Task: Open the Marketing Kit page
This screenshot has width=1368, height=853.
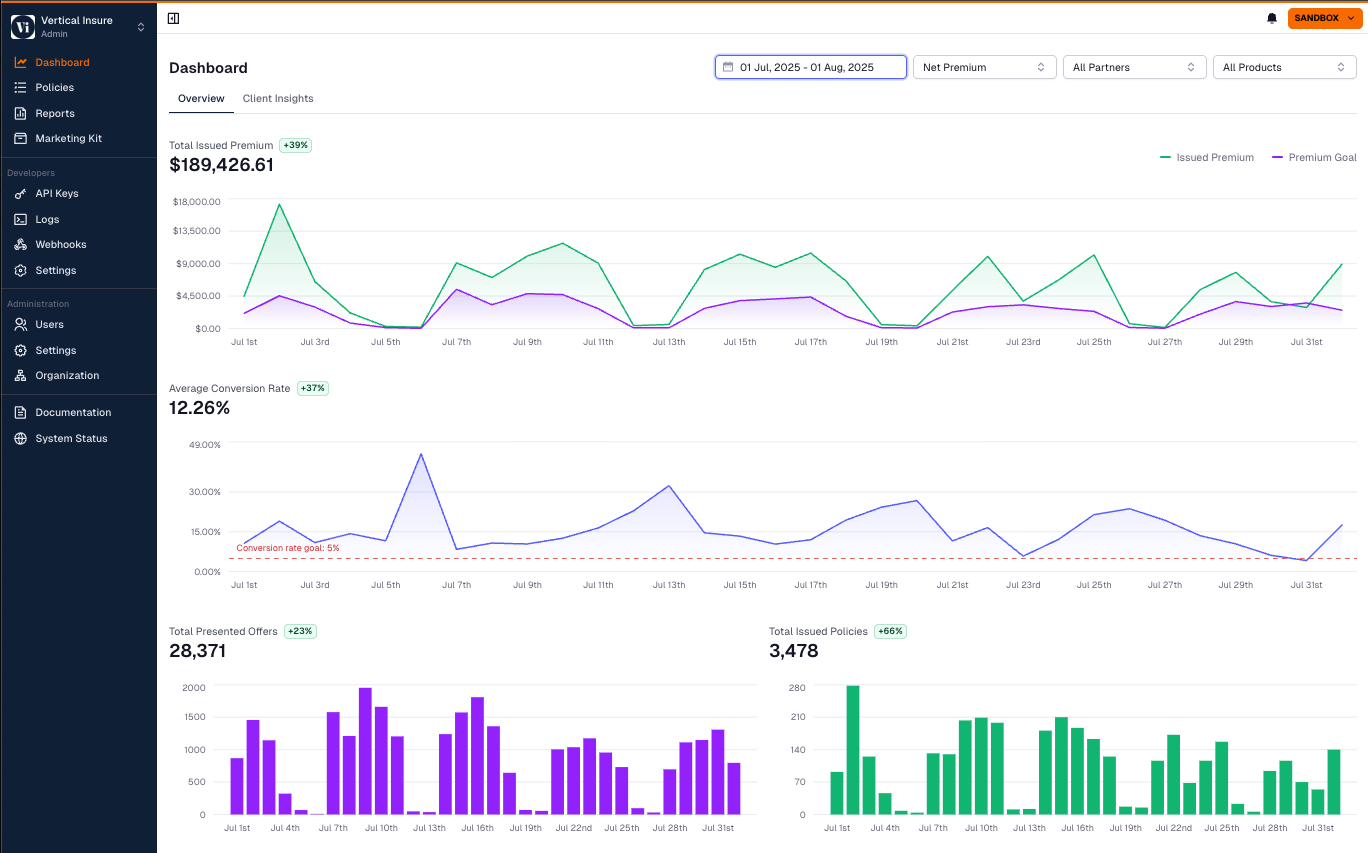Action: 68,139
